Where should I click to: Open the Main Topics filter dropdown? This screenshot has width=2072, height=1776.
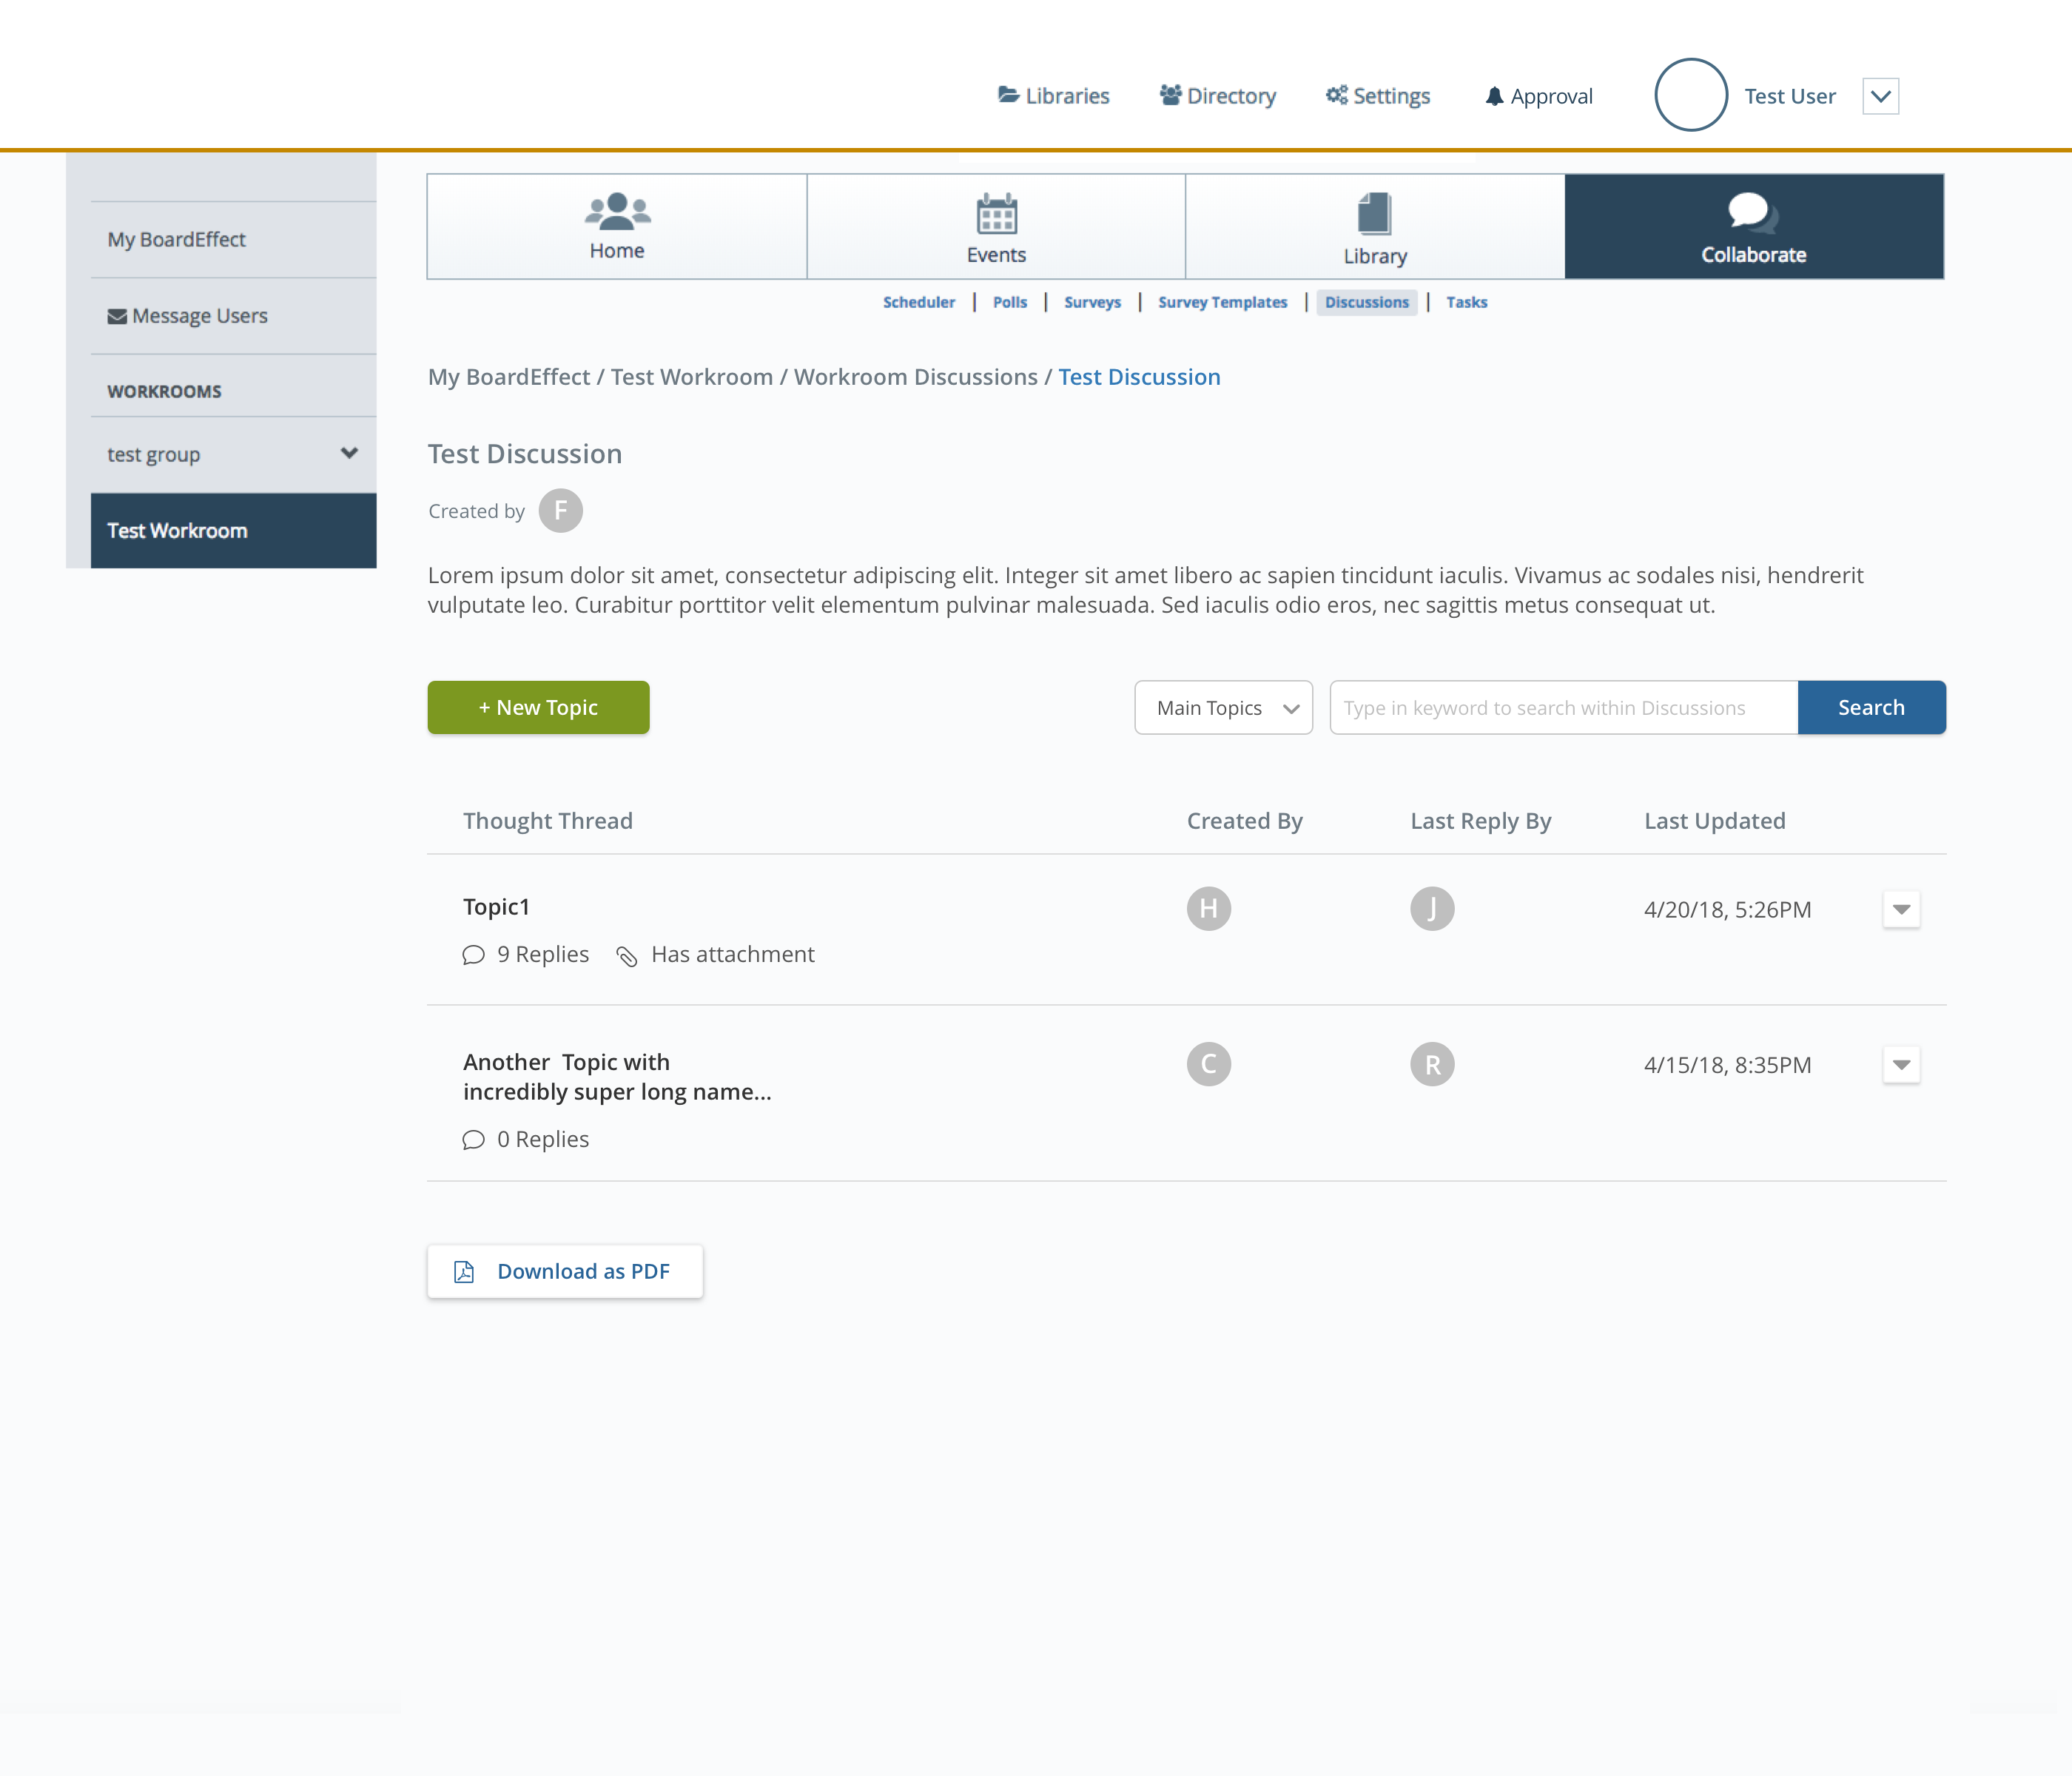pyautogui.click(x=1223, y=708)
